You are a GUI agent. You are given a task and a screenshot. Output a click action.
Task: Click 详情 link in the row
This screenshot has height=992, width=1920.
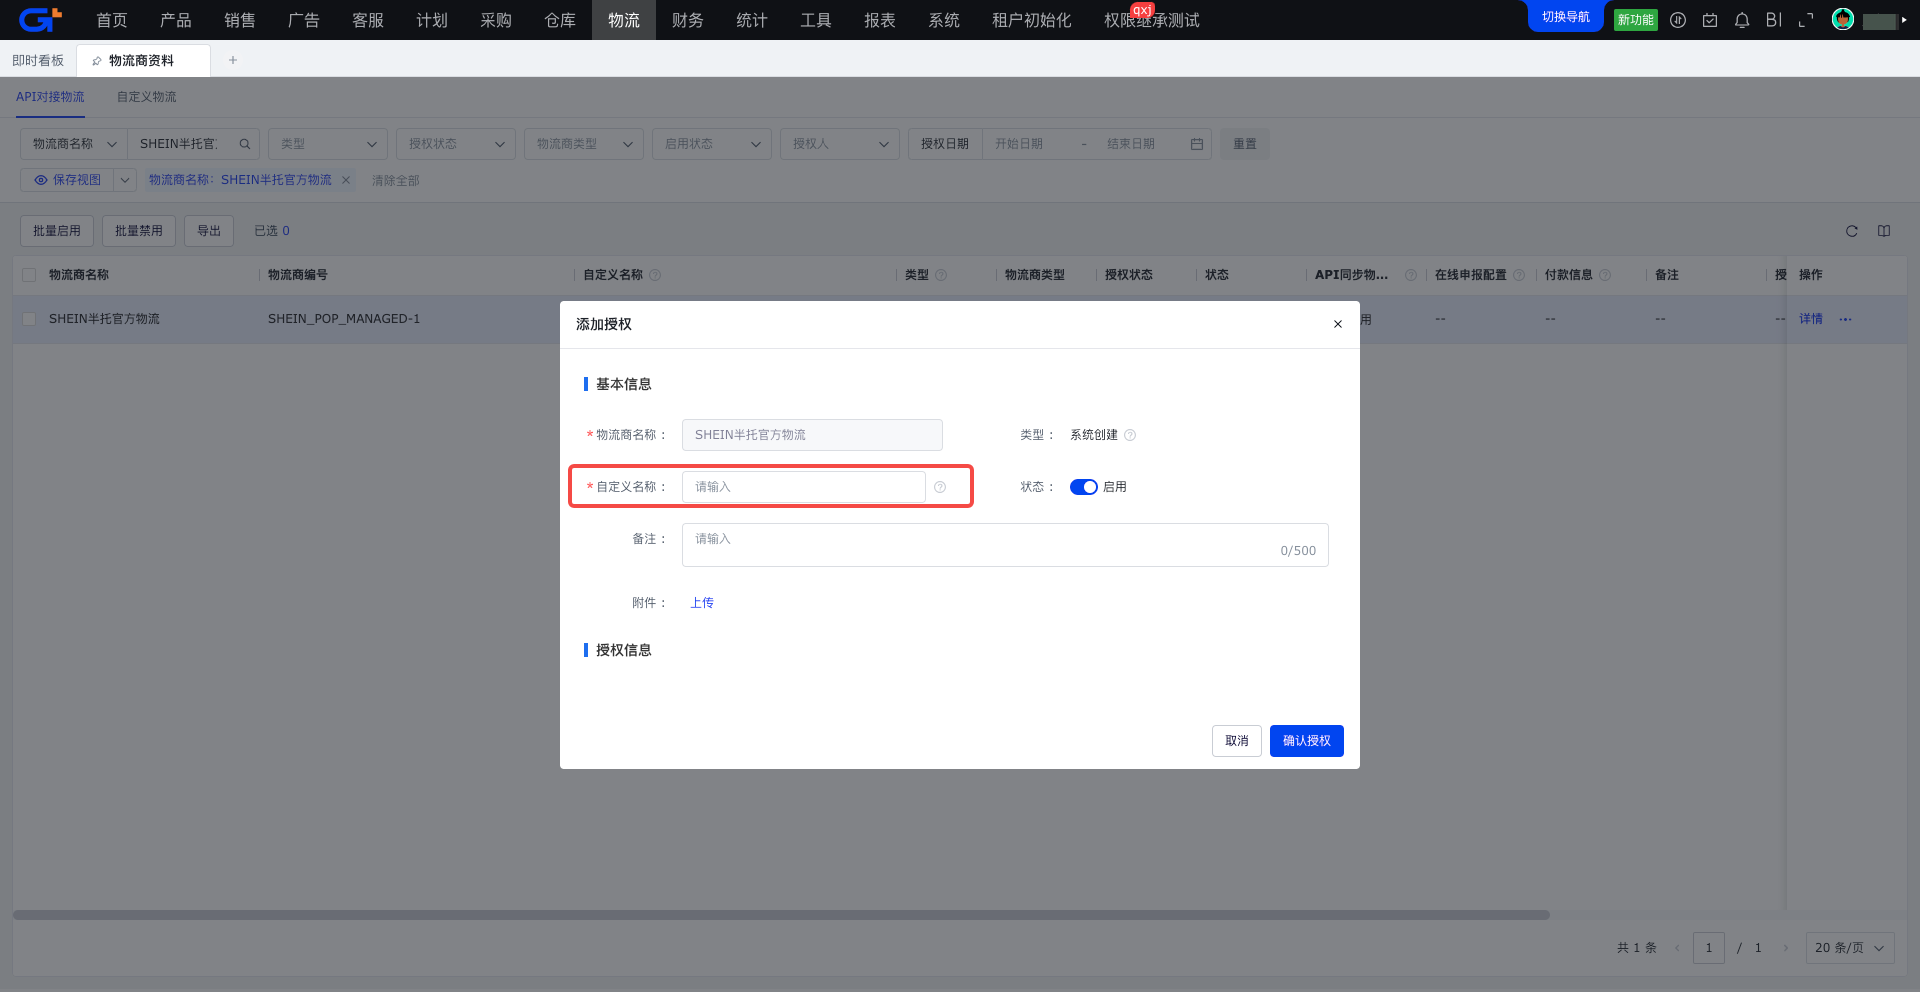(1811, 319)
